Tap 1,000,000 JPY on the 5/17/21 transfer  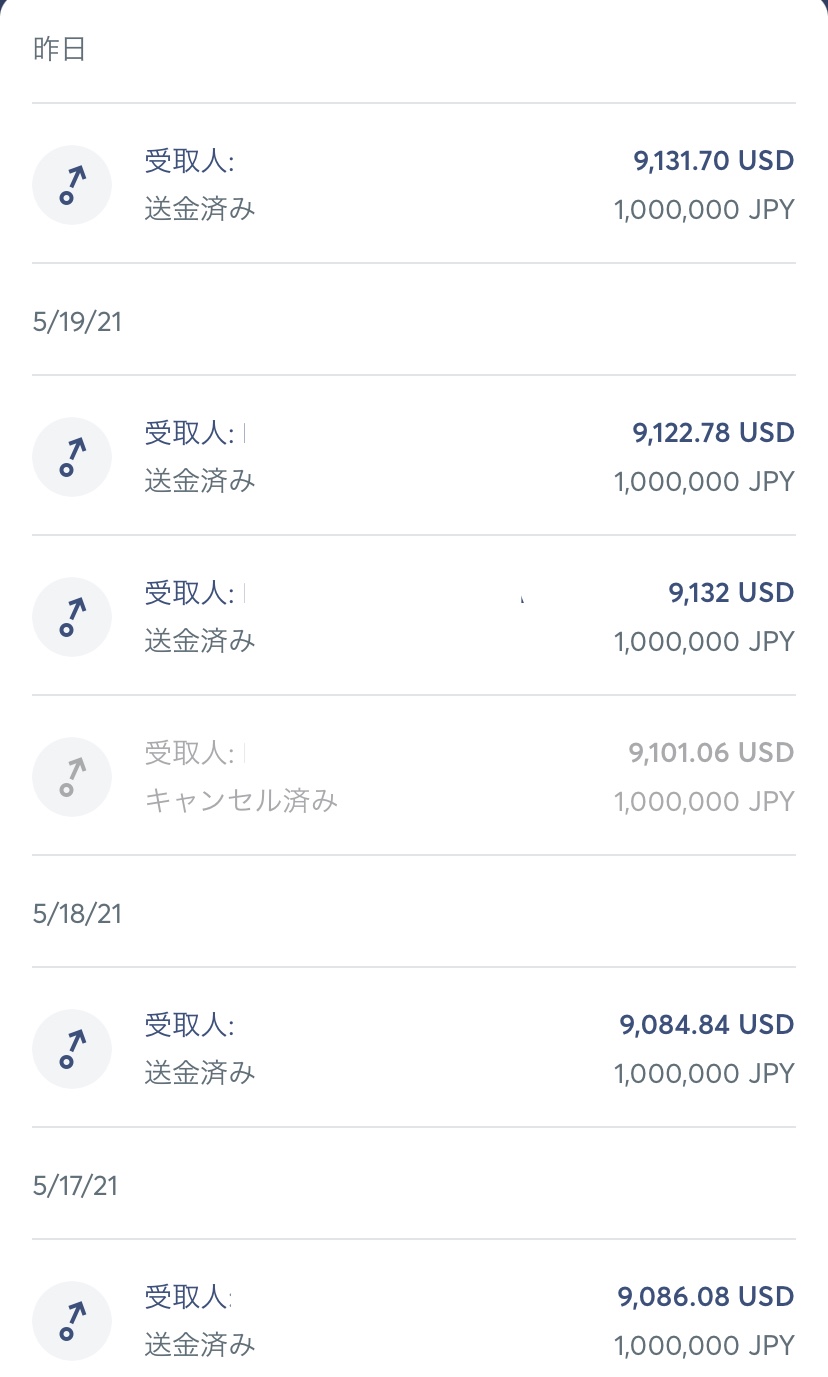(x=704, y=1345)
